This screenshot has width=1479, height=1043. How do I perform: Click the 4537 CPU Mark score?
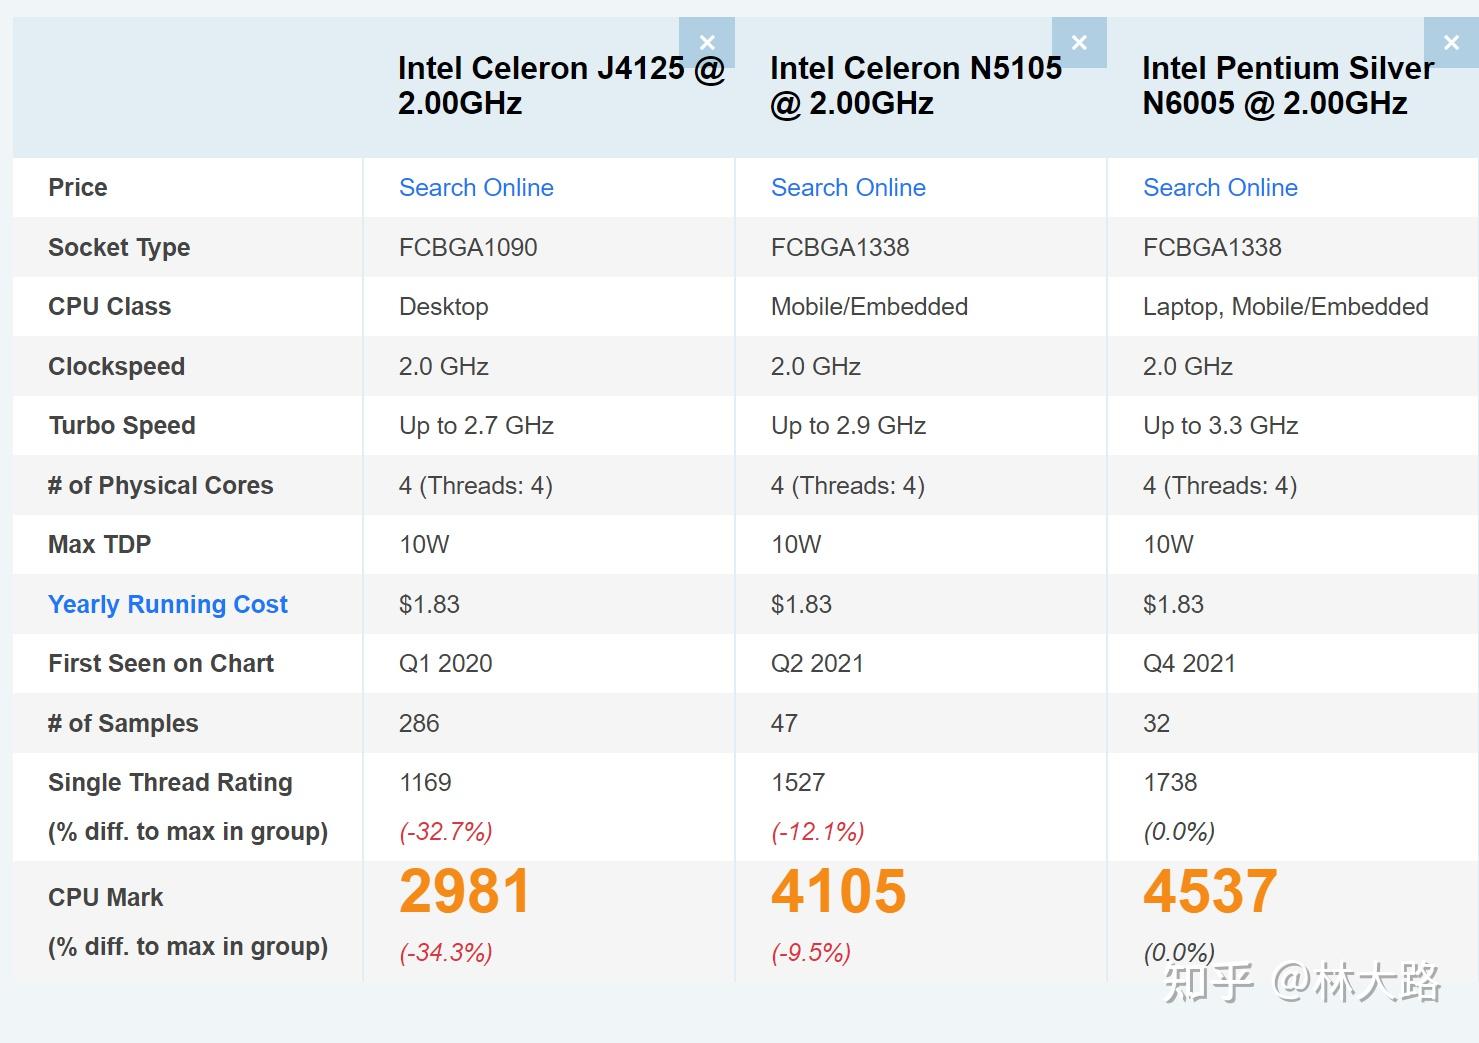(x=1210, y=891)
